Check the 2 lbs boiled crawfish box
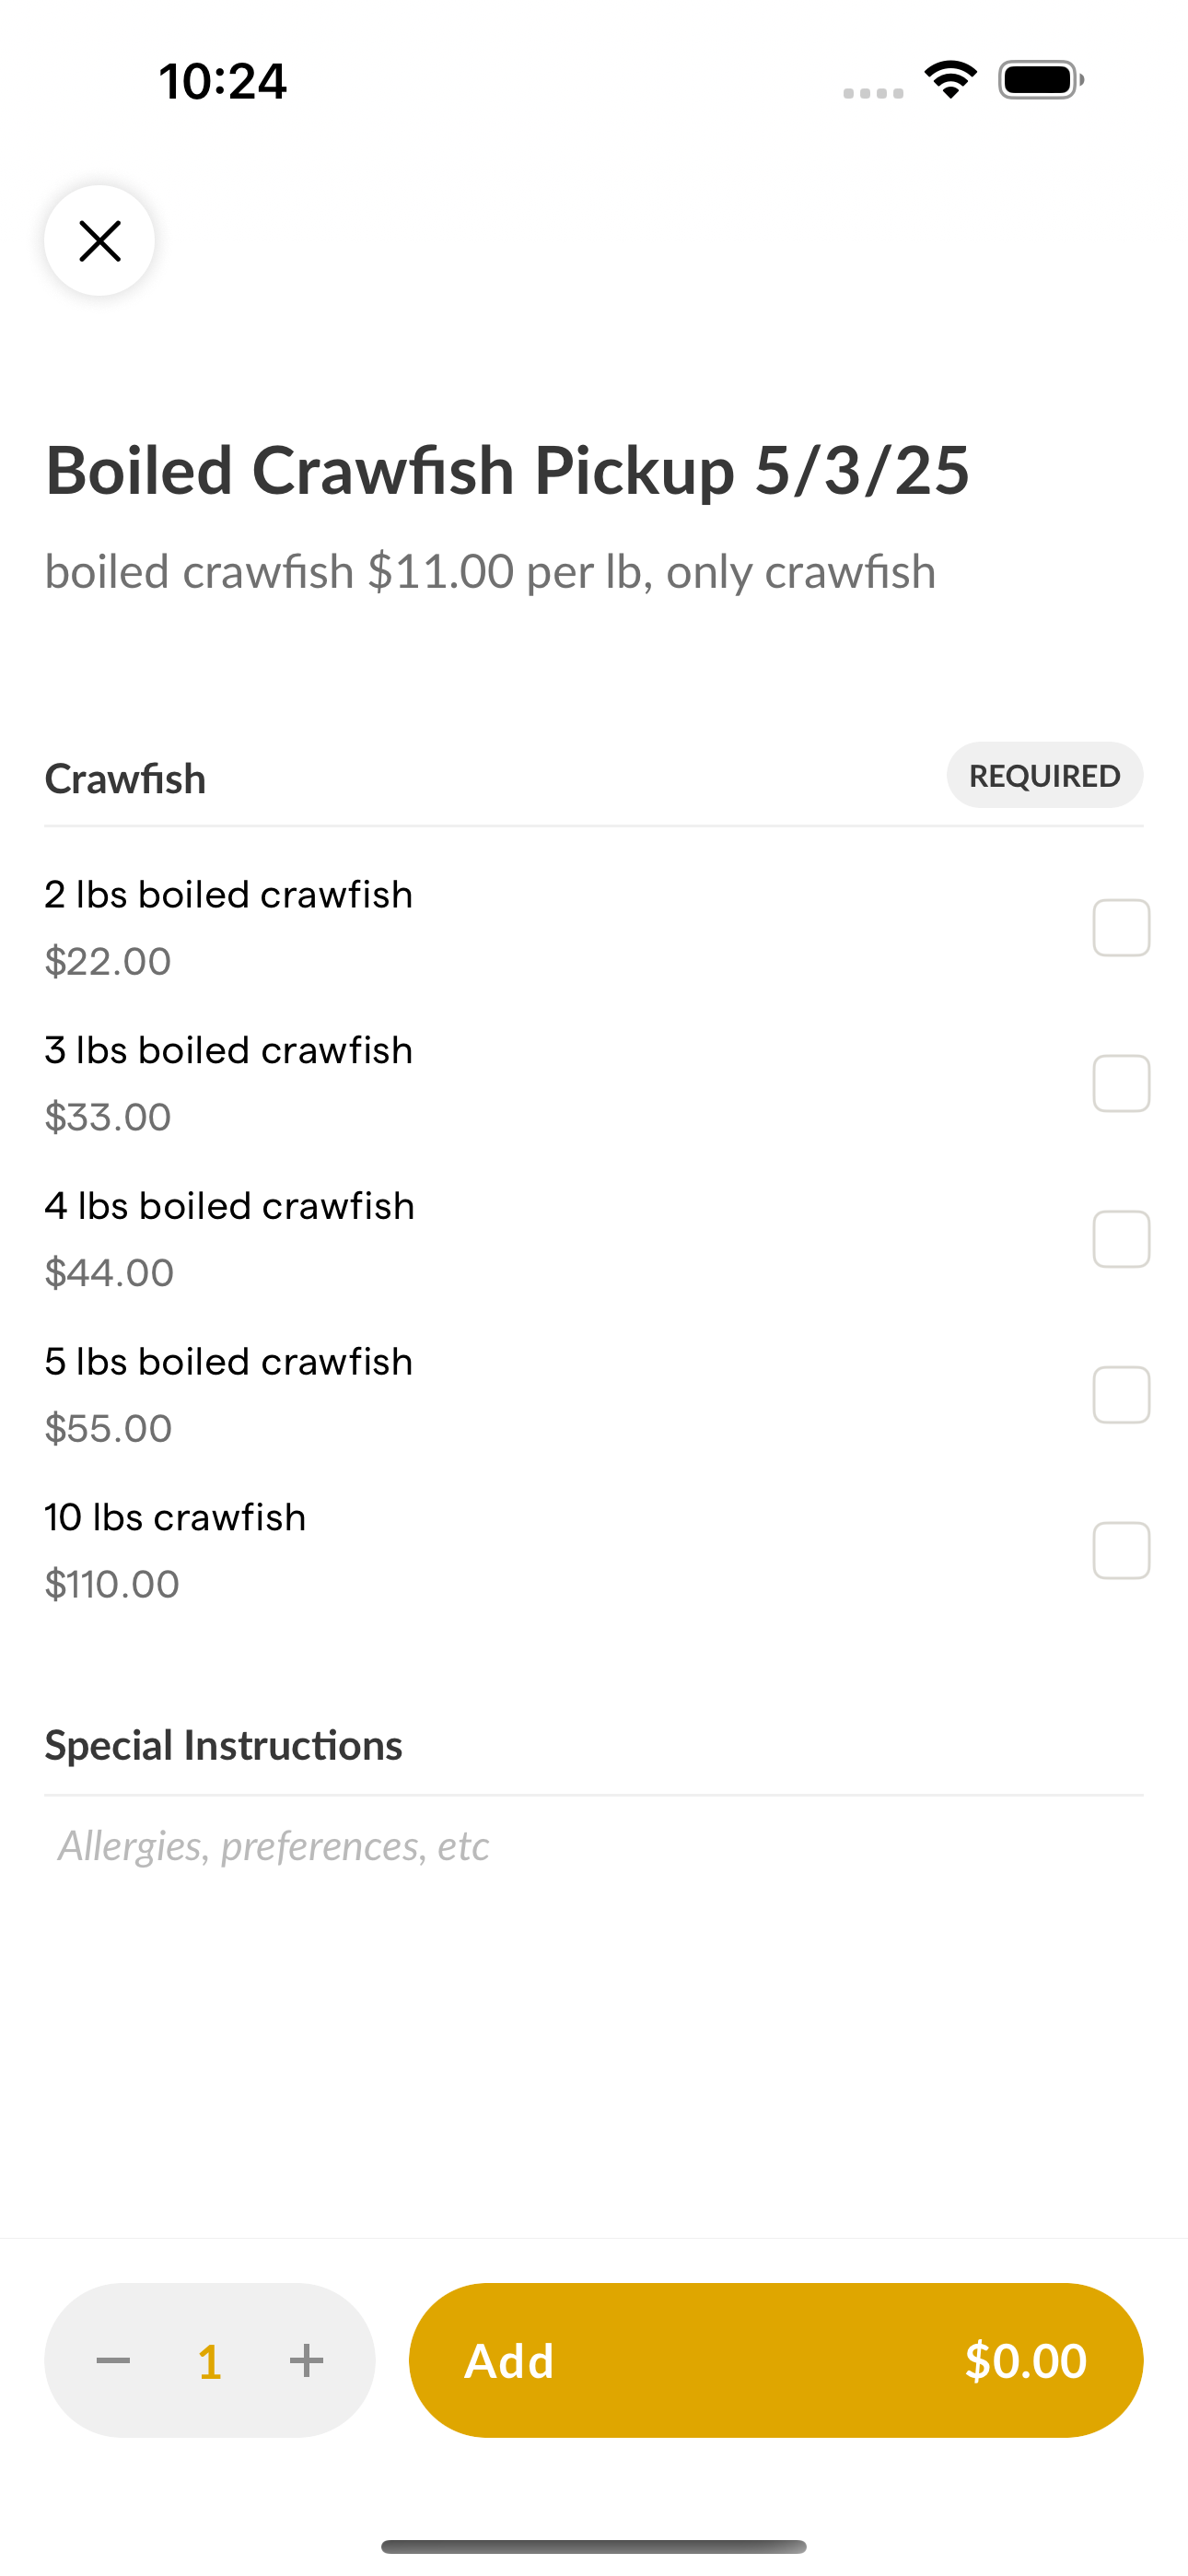 point(1121,928)
